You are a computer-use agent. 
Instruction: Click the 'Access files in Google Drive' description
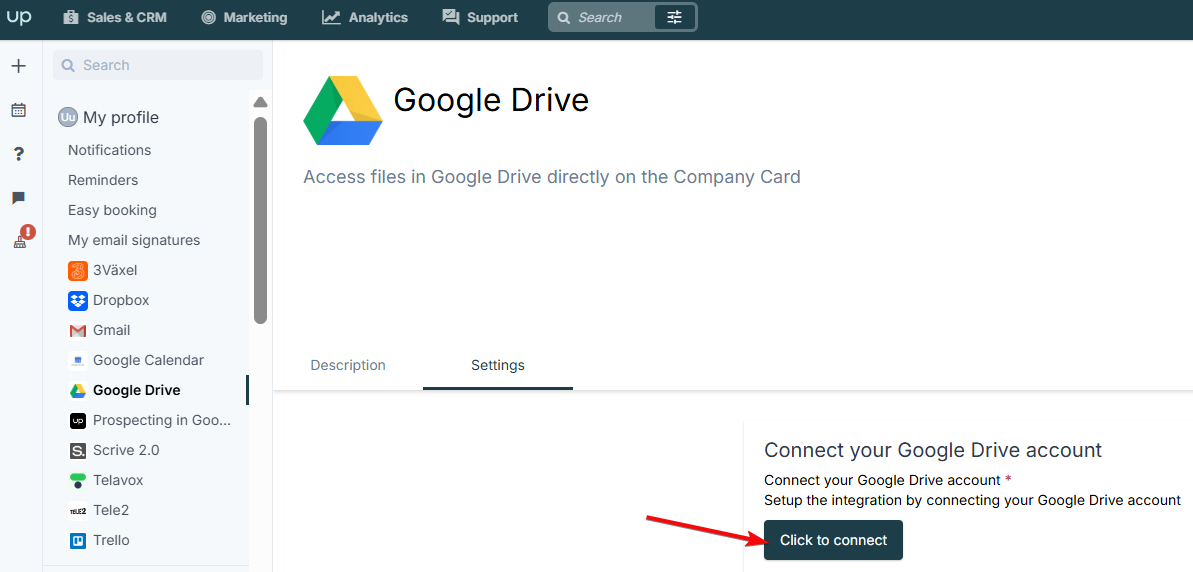[x=552, y=177]
